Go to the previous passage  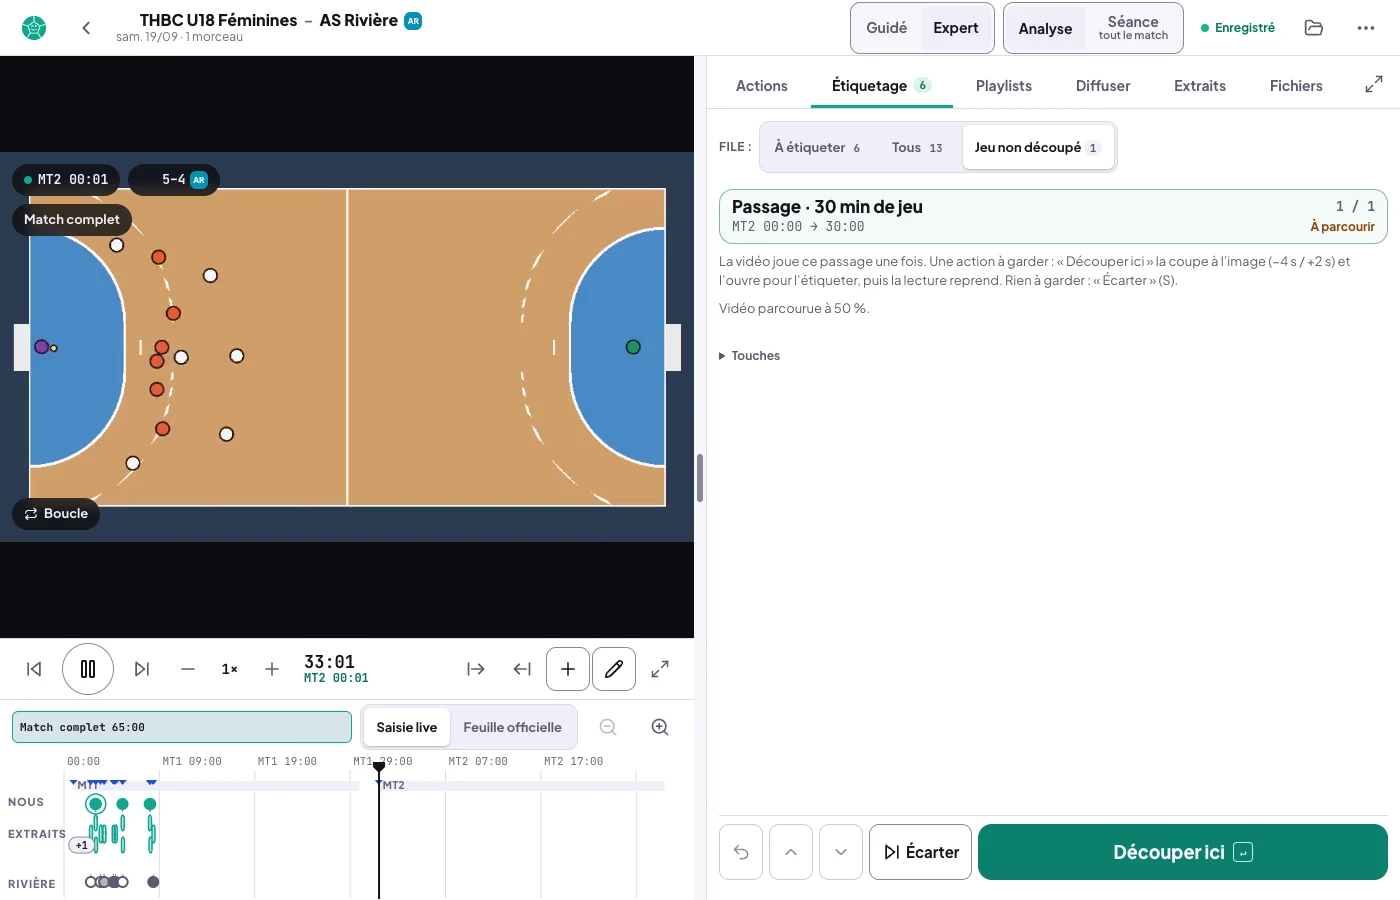[x=791, y=852]
